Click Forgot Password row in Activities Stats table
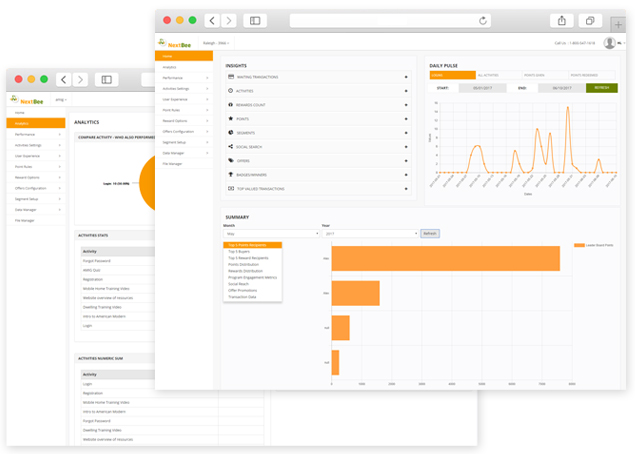 pyautogui.click(x=117, y=261)
